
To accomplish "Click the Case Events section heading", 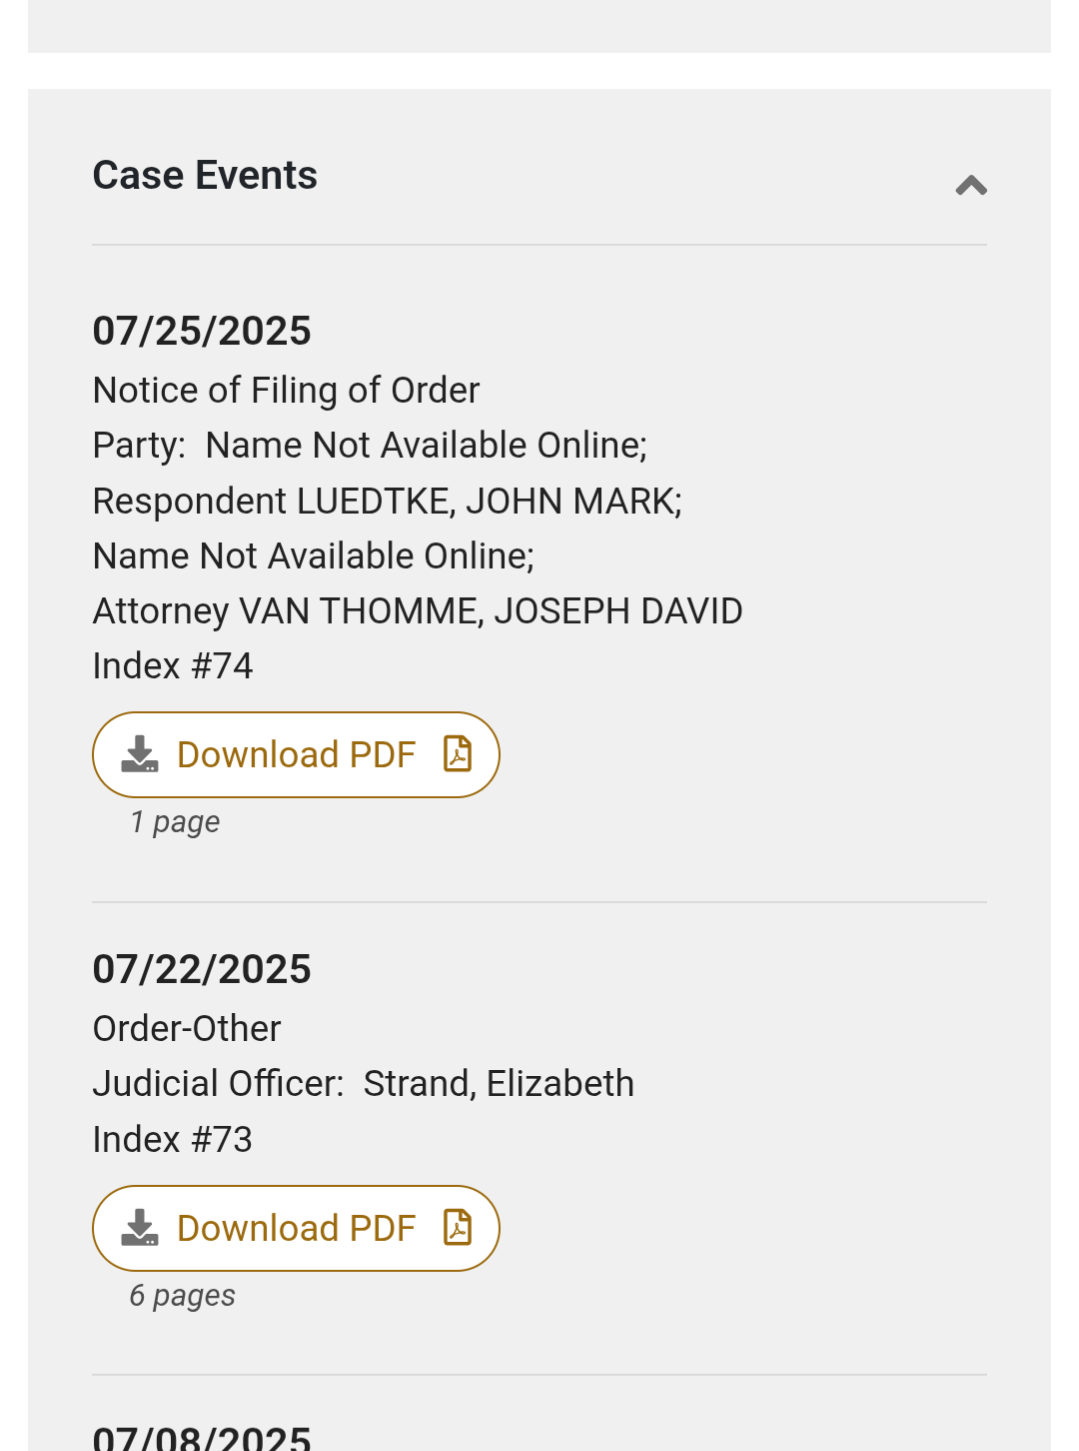I will click(205, 176).
